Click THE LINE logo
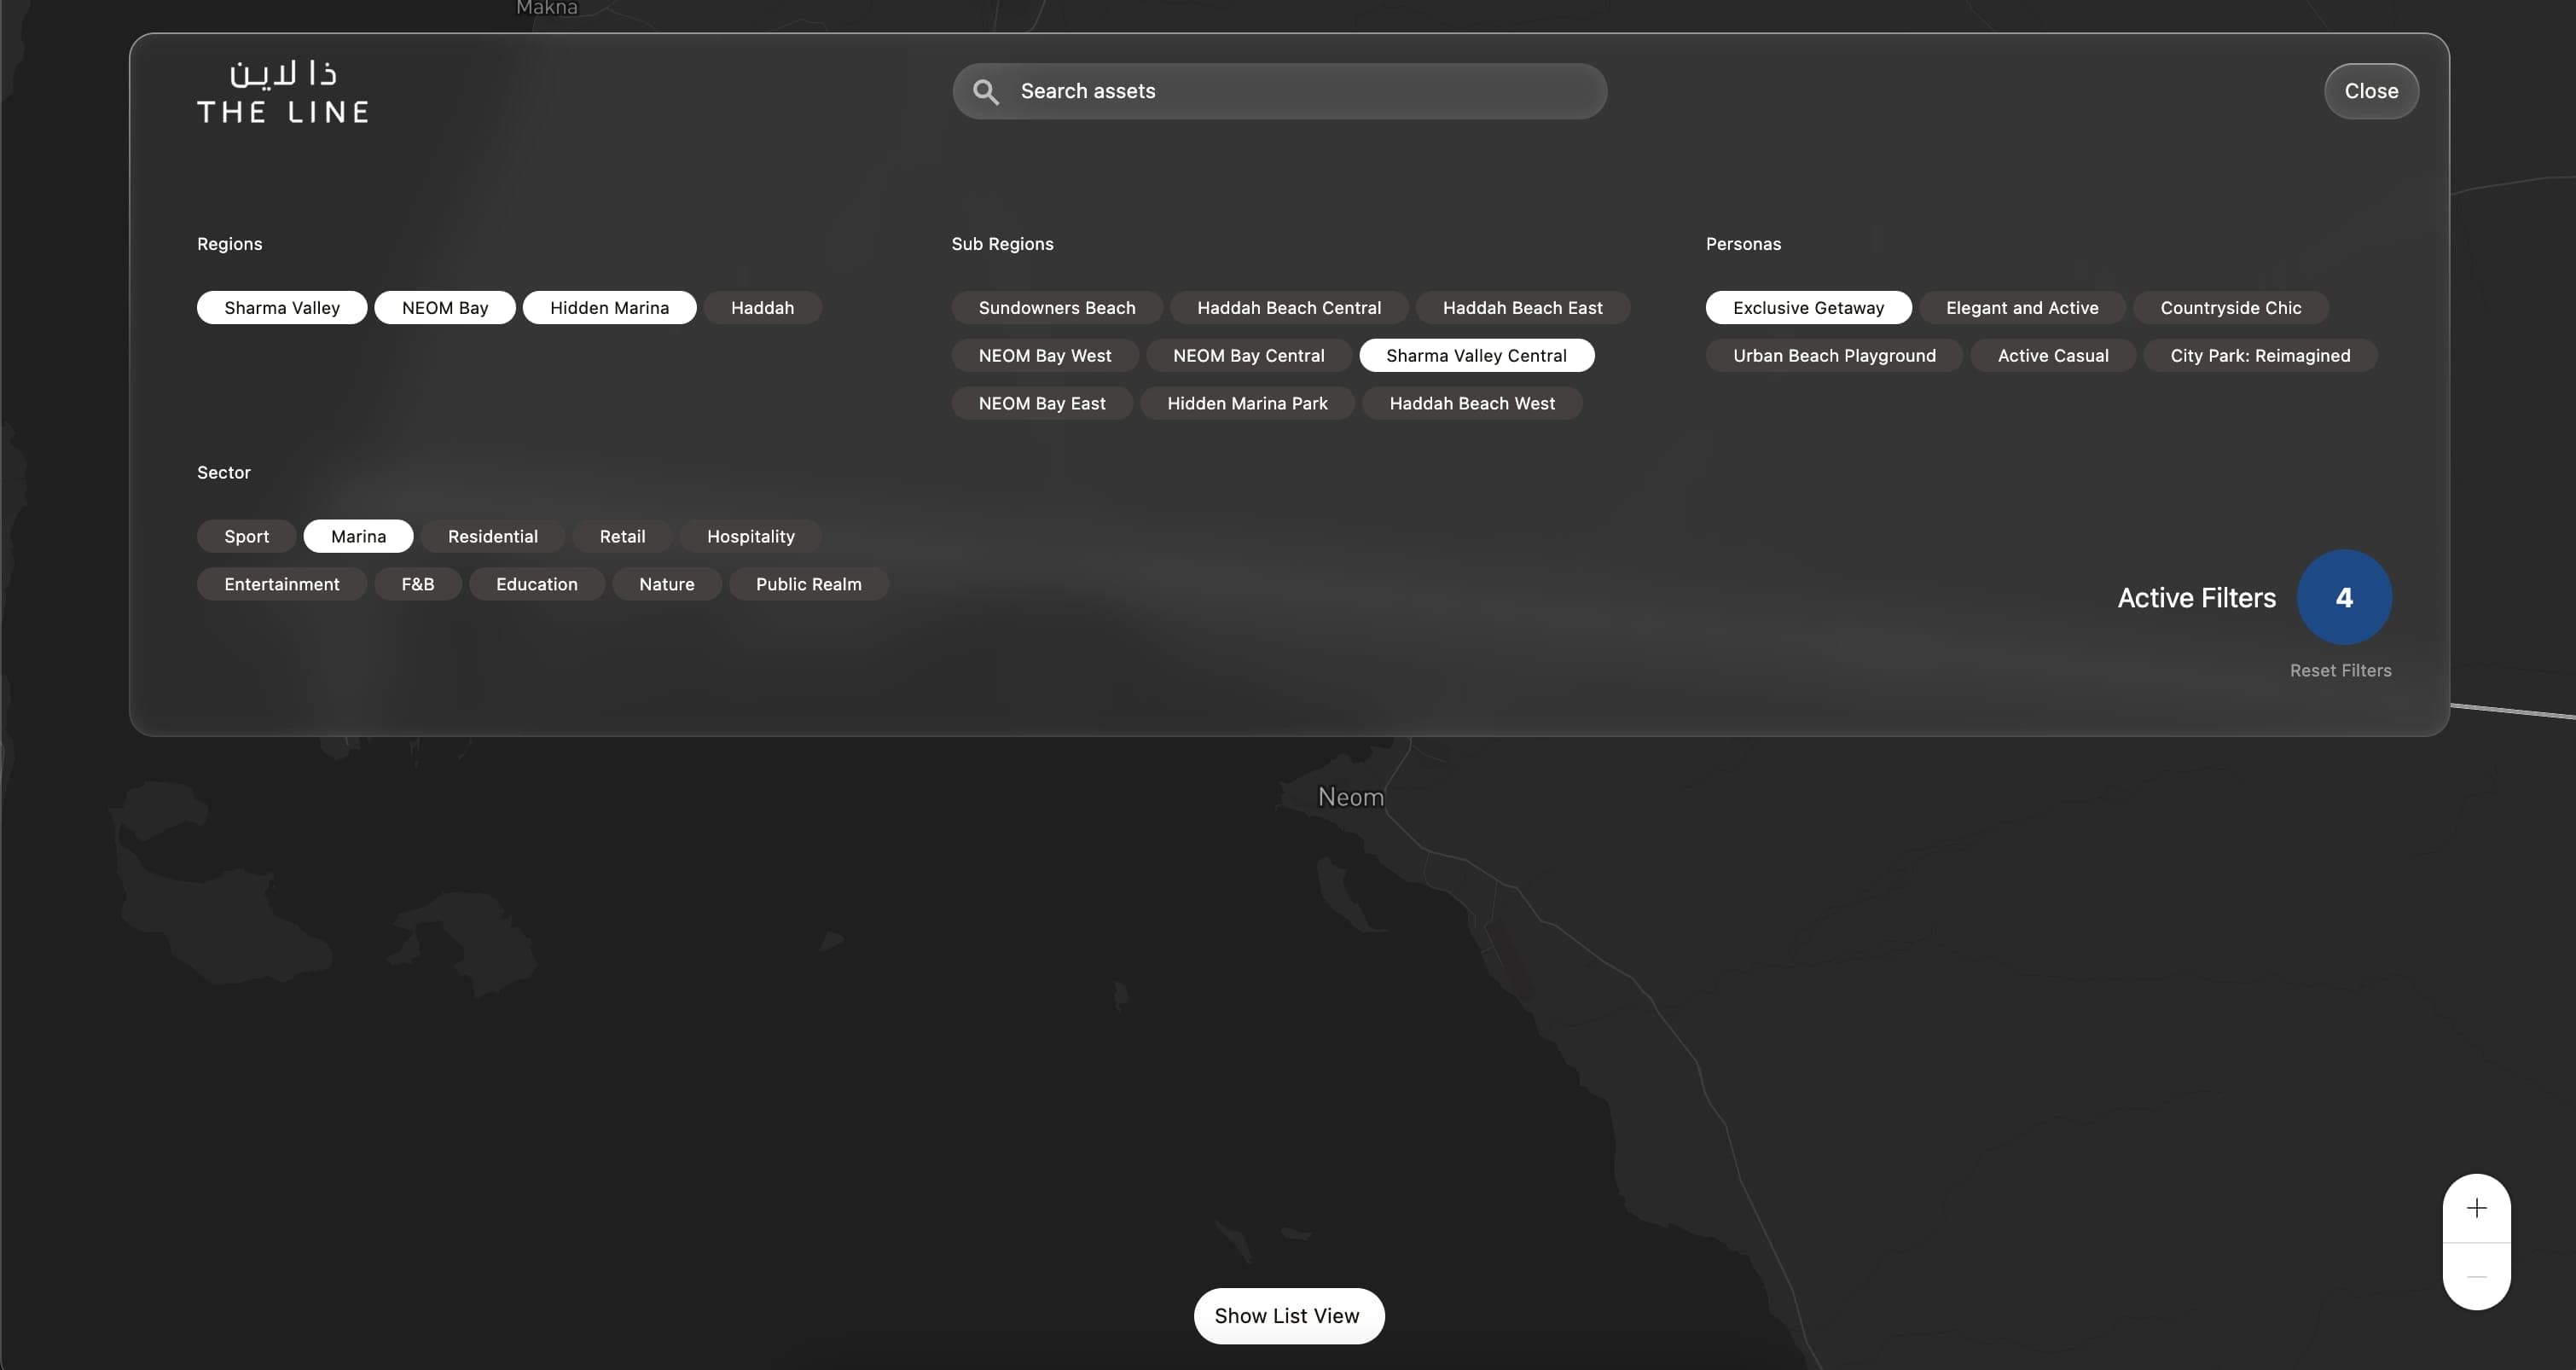2576x1370 pixels. (x=283, y=92)
